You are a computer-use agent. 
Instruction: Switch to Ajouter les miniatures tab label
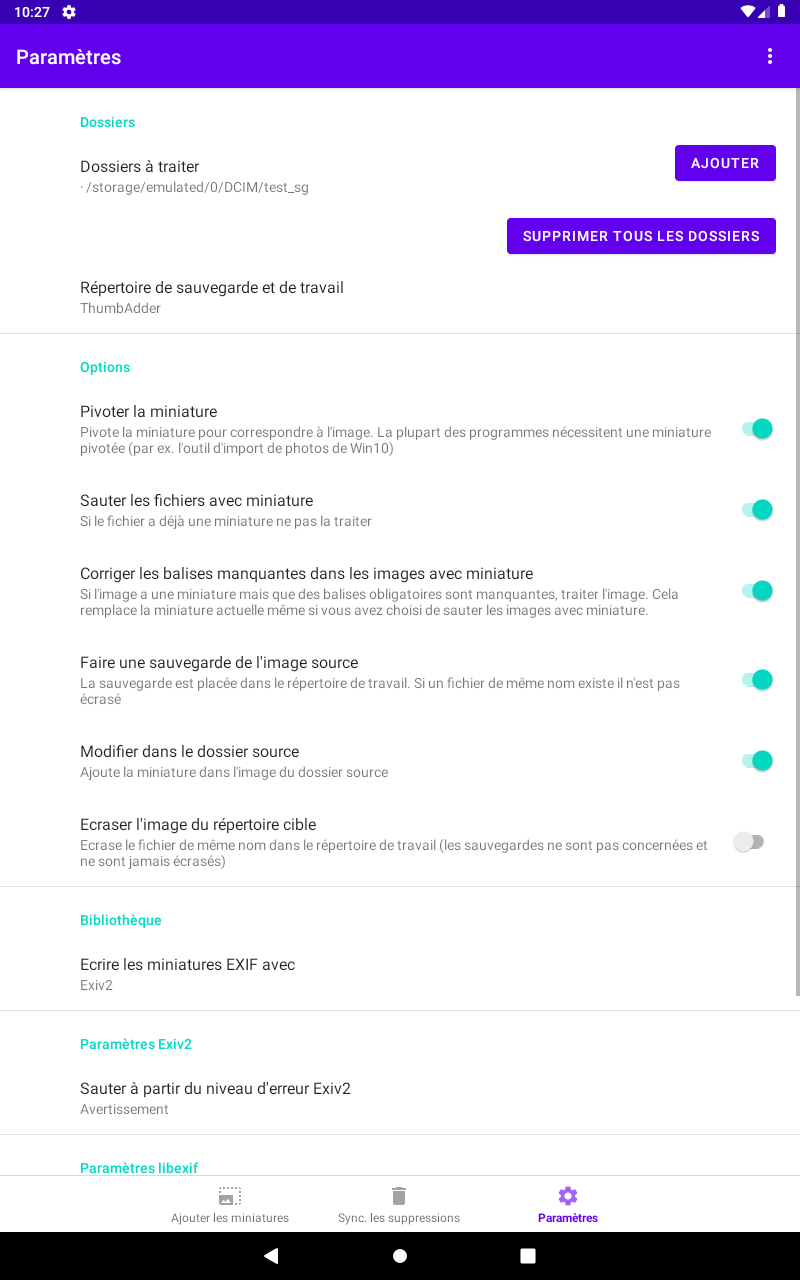click(230, 1218)
